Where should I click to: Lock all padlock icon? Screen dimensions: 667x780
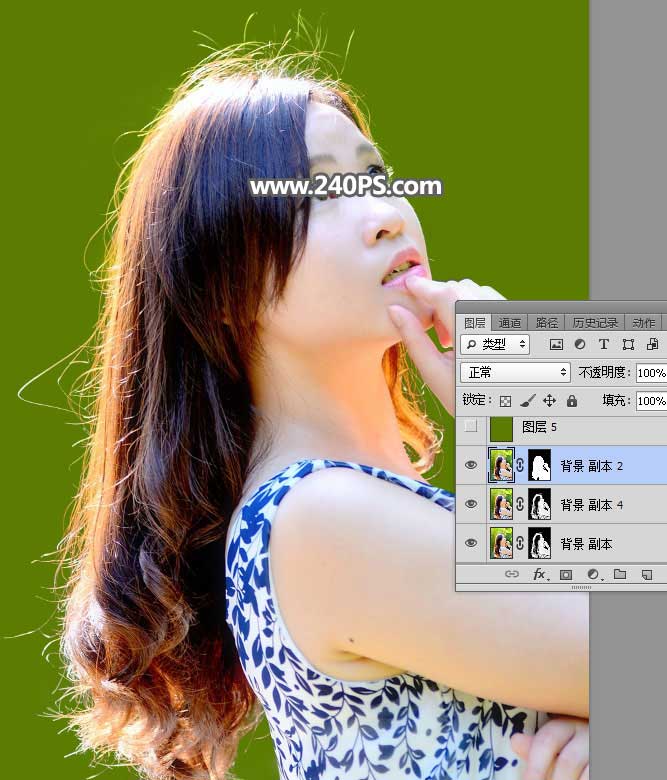(x=572, y=400)
